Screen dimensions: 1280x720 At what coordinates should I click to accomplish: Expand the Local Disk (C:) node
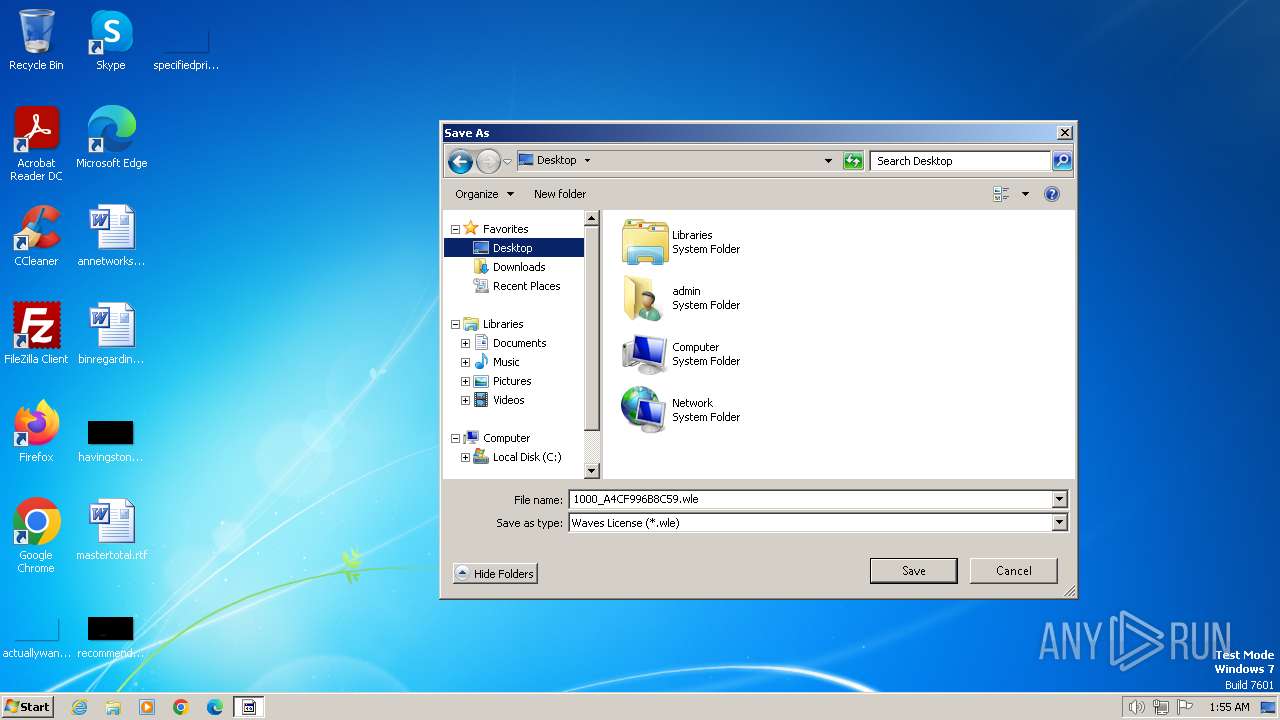(x=465, y=457)
